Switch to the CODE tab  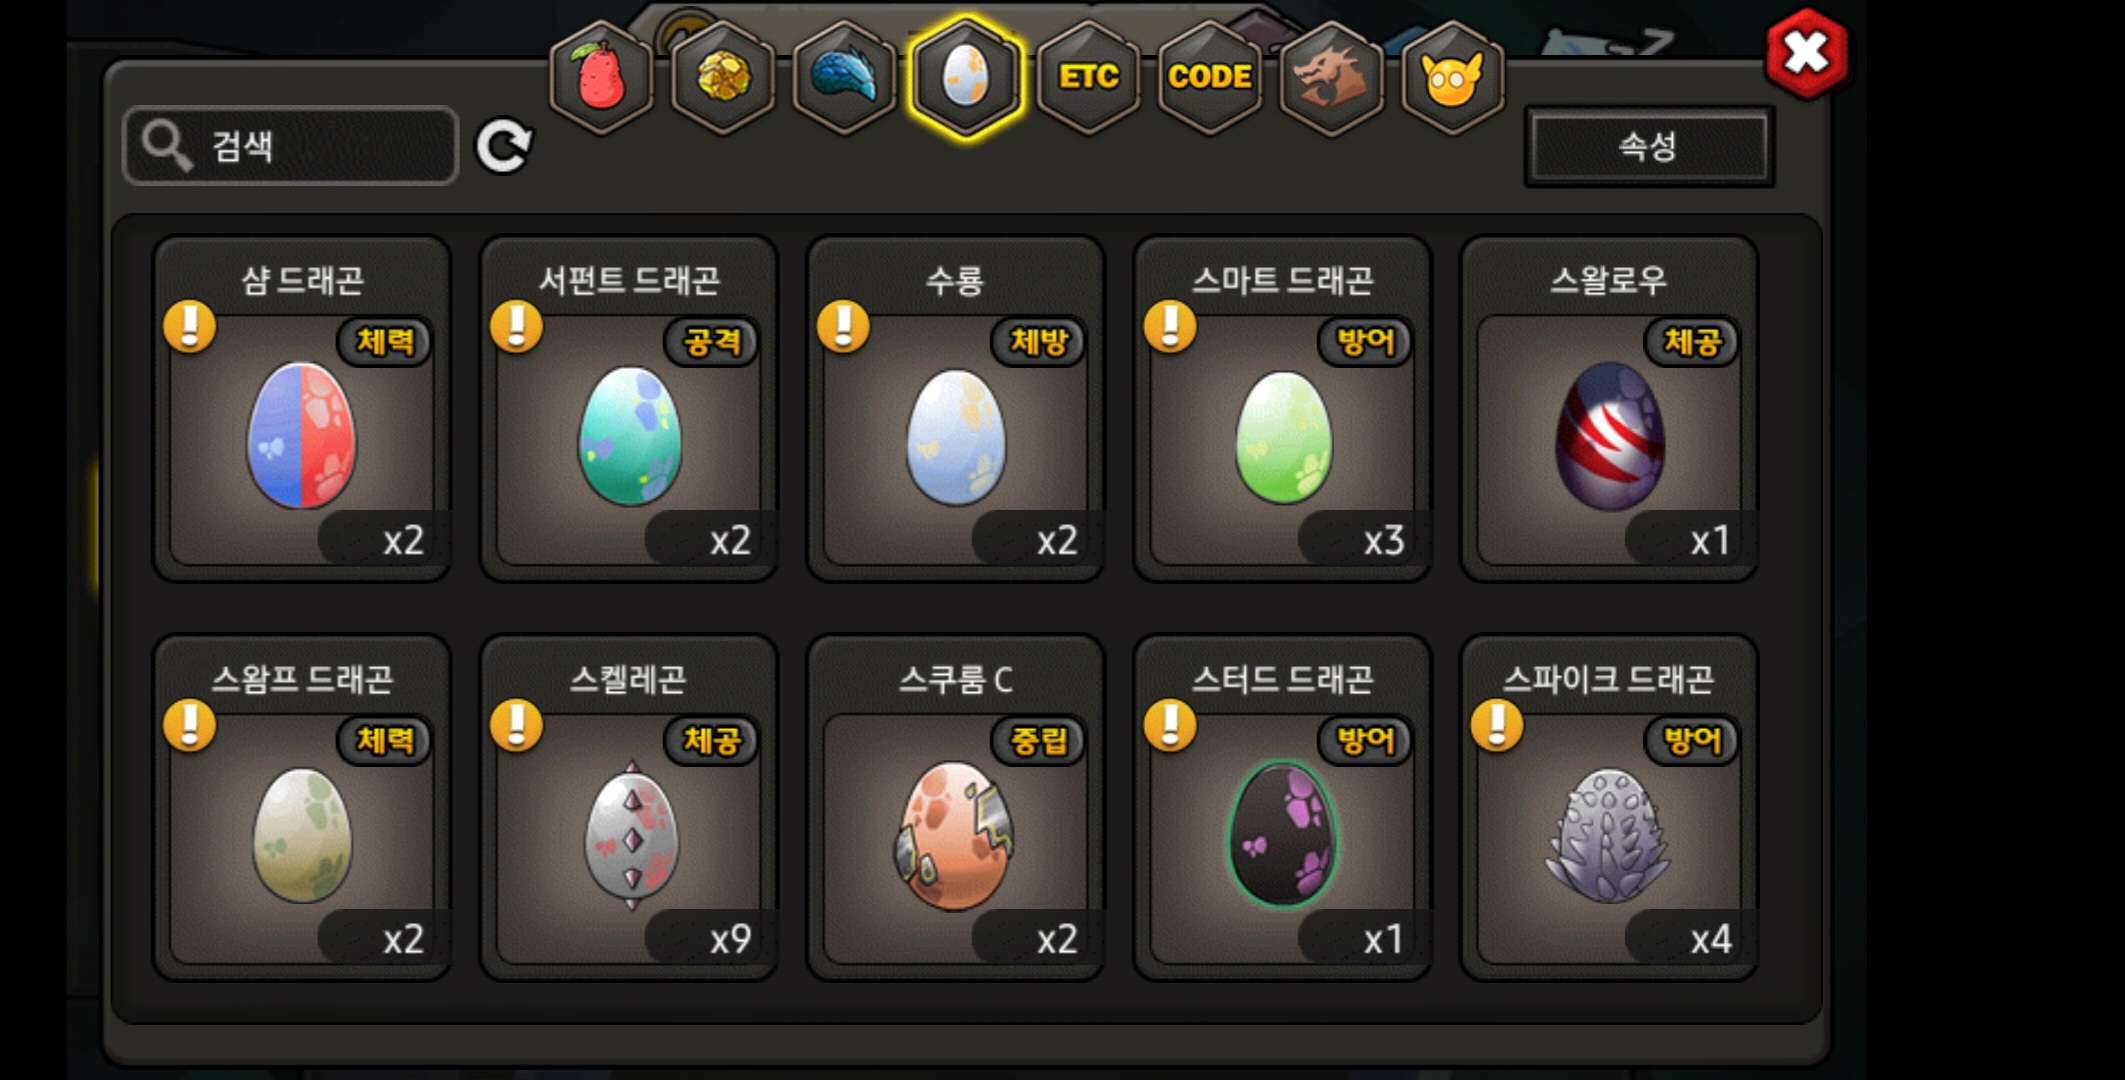point(1210,77)
